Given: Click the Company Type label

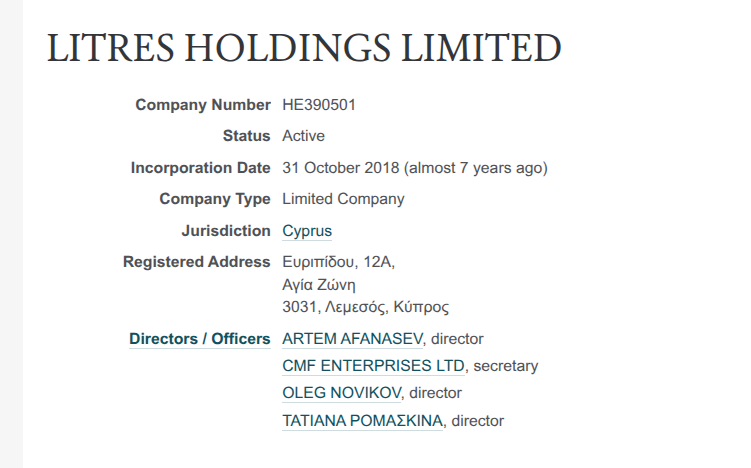Looking at the screenshot, I should click(x=215, y=199).
